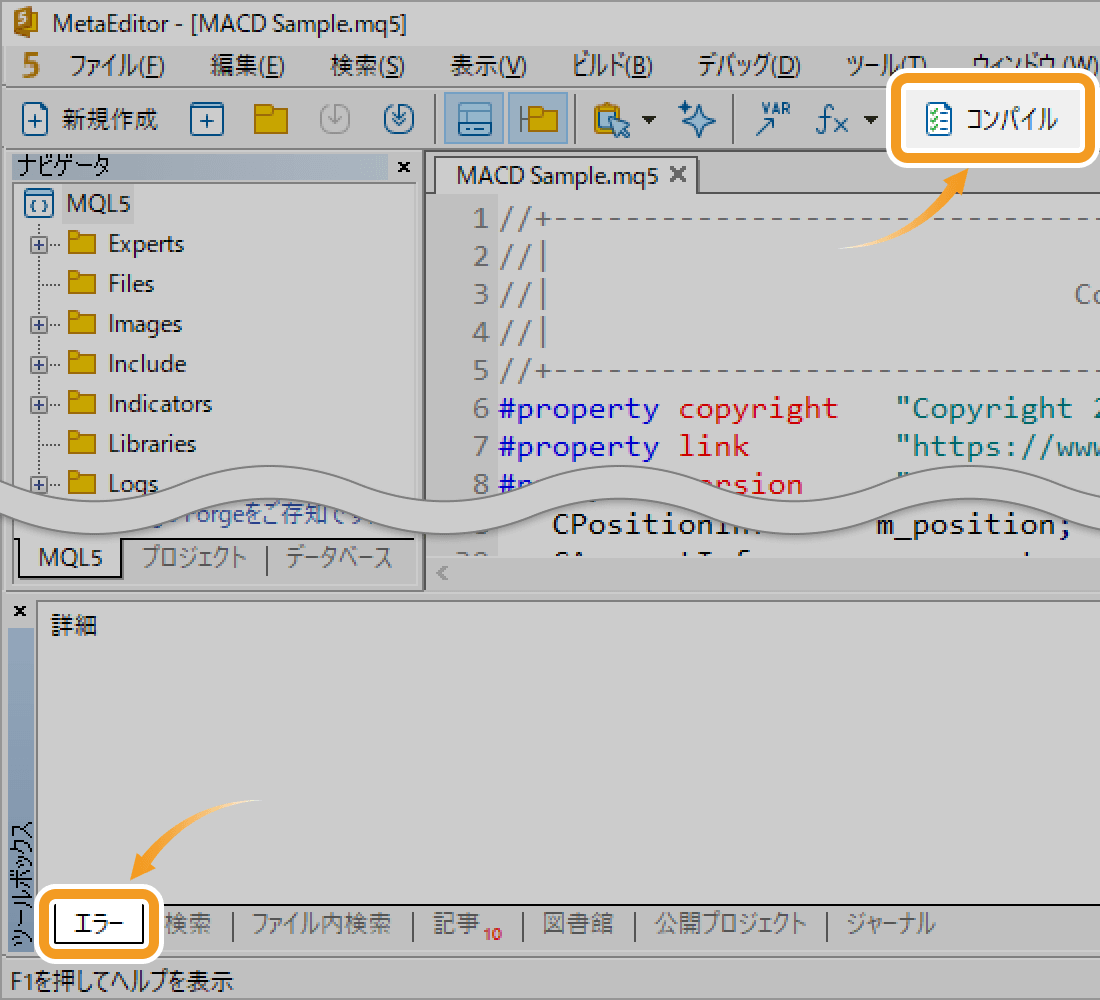This screenshot has height=1000, width=1100.
Task: Click the AI sparkle stars icon
Action: [x=697, y=119]
